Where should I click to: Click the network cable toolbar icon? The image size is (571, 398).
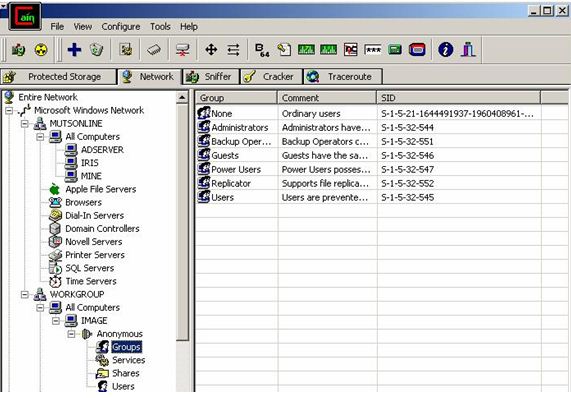(x=182, y=50)
